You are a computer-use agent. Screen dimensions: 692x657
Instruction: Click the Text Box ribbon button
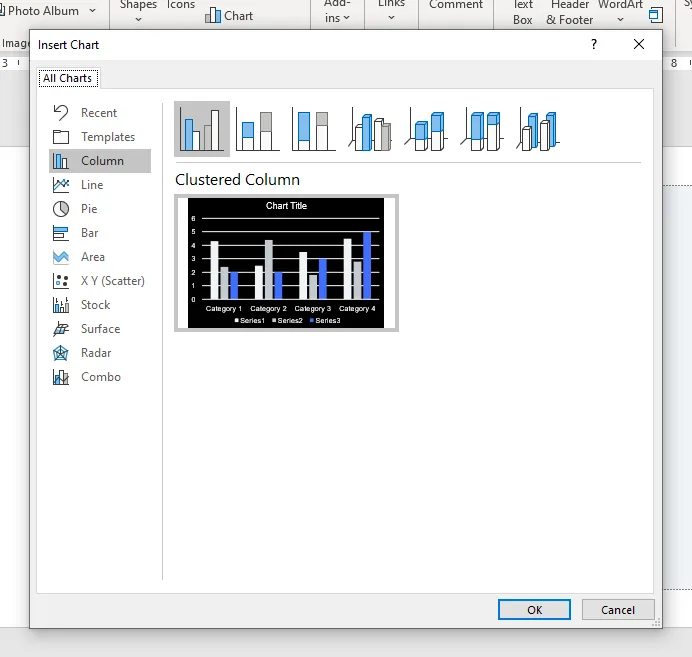pos(523,12)
